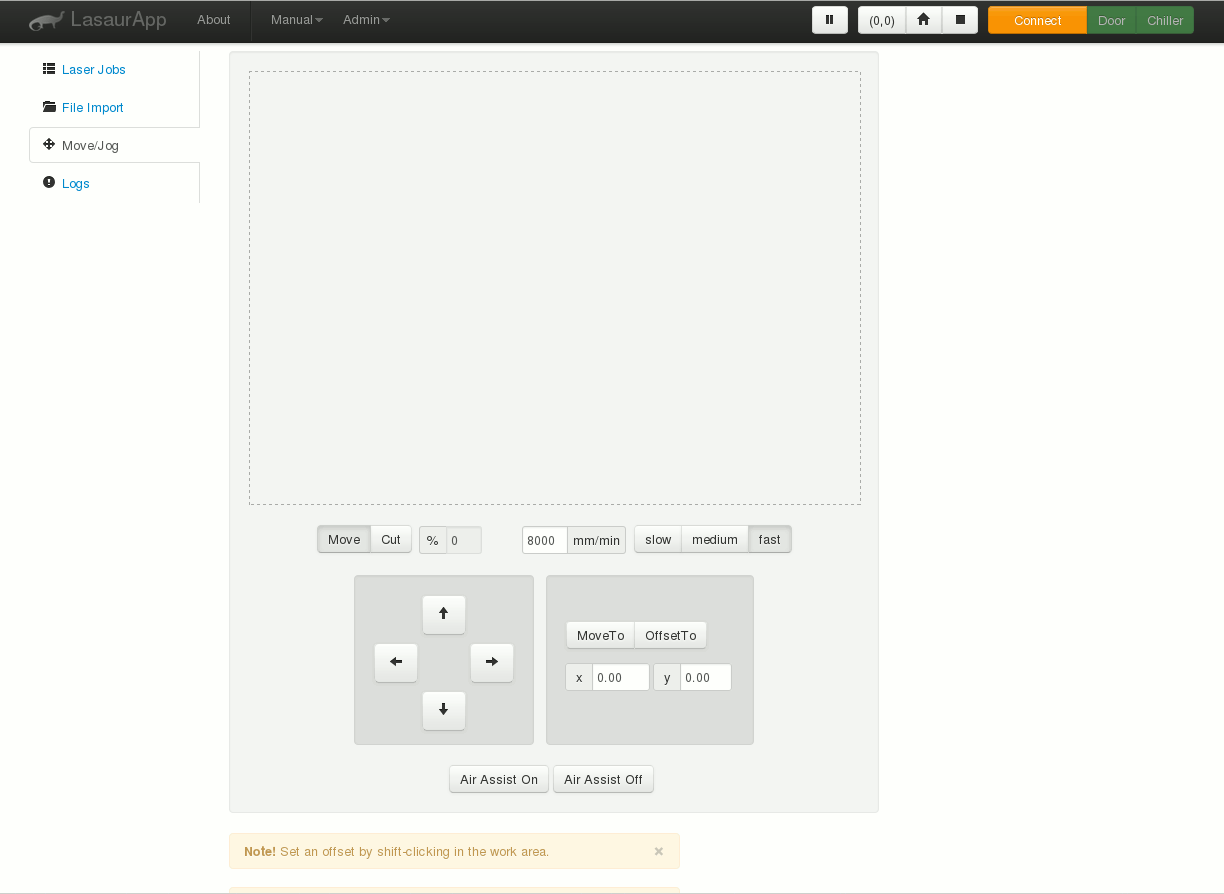Click the y coordinate input field
The height and width of the screenshot is (894, 1224).
pos(706,678)
